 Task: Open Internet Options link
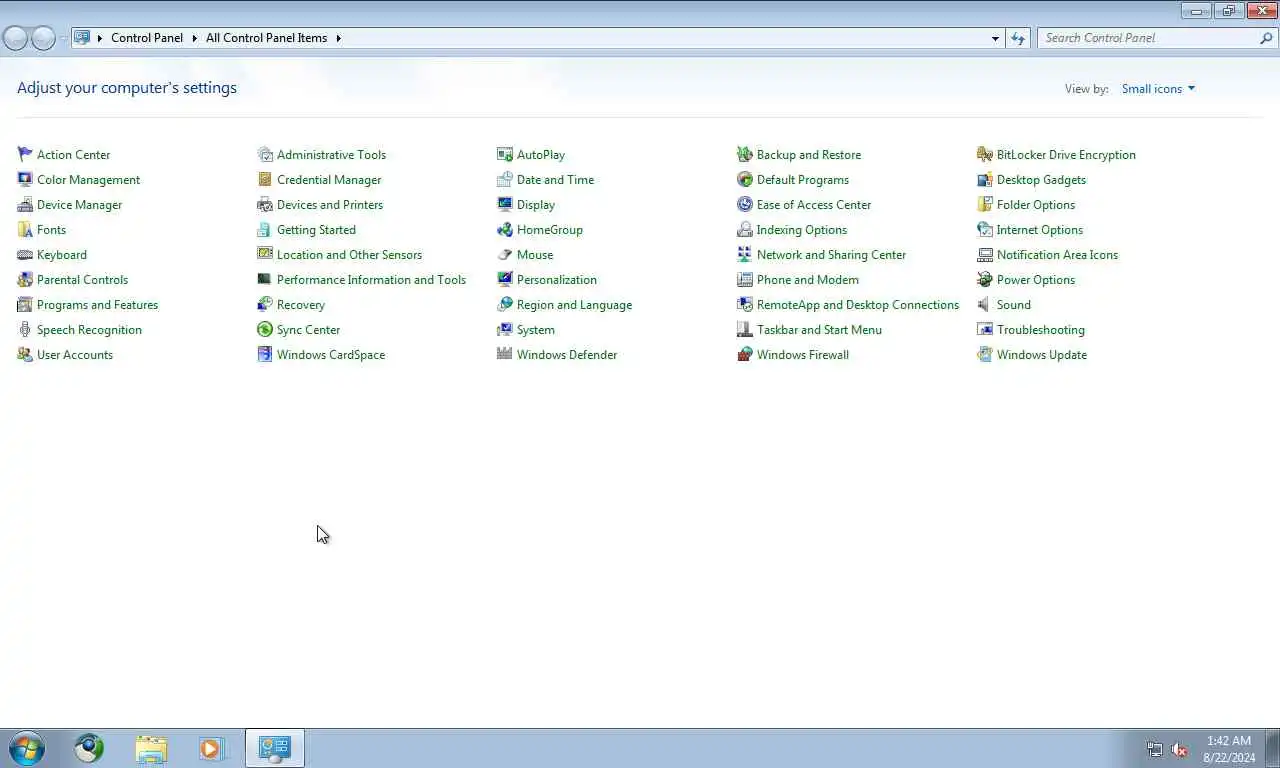coord(1040,229)
